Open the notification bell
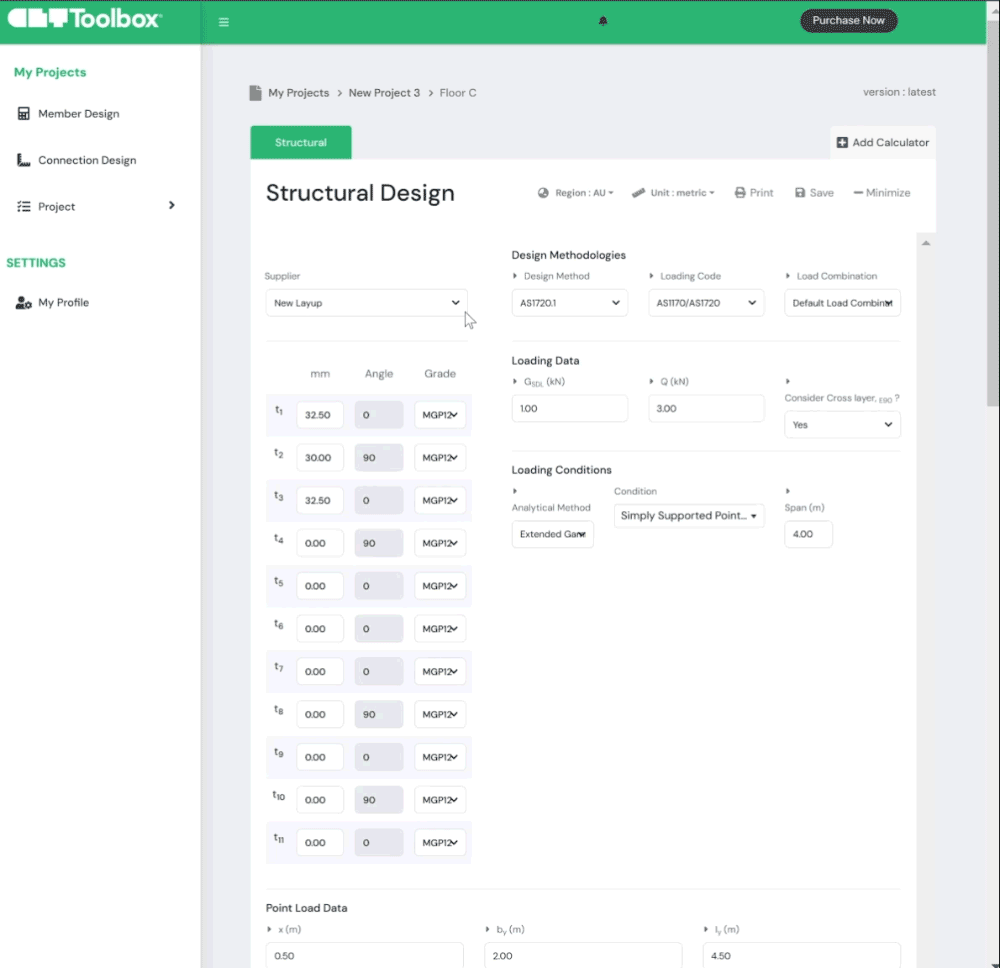 click(x=603, y=21)
